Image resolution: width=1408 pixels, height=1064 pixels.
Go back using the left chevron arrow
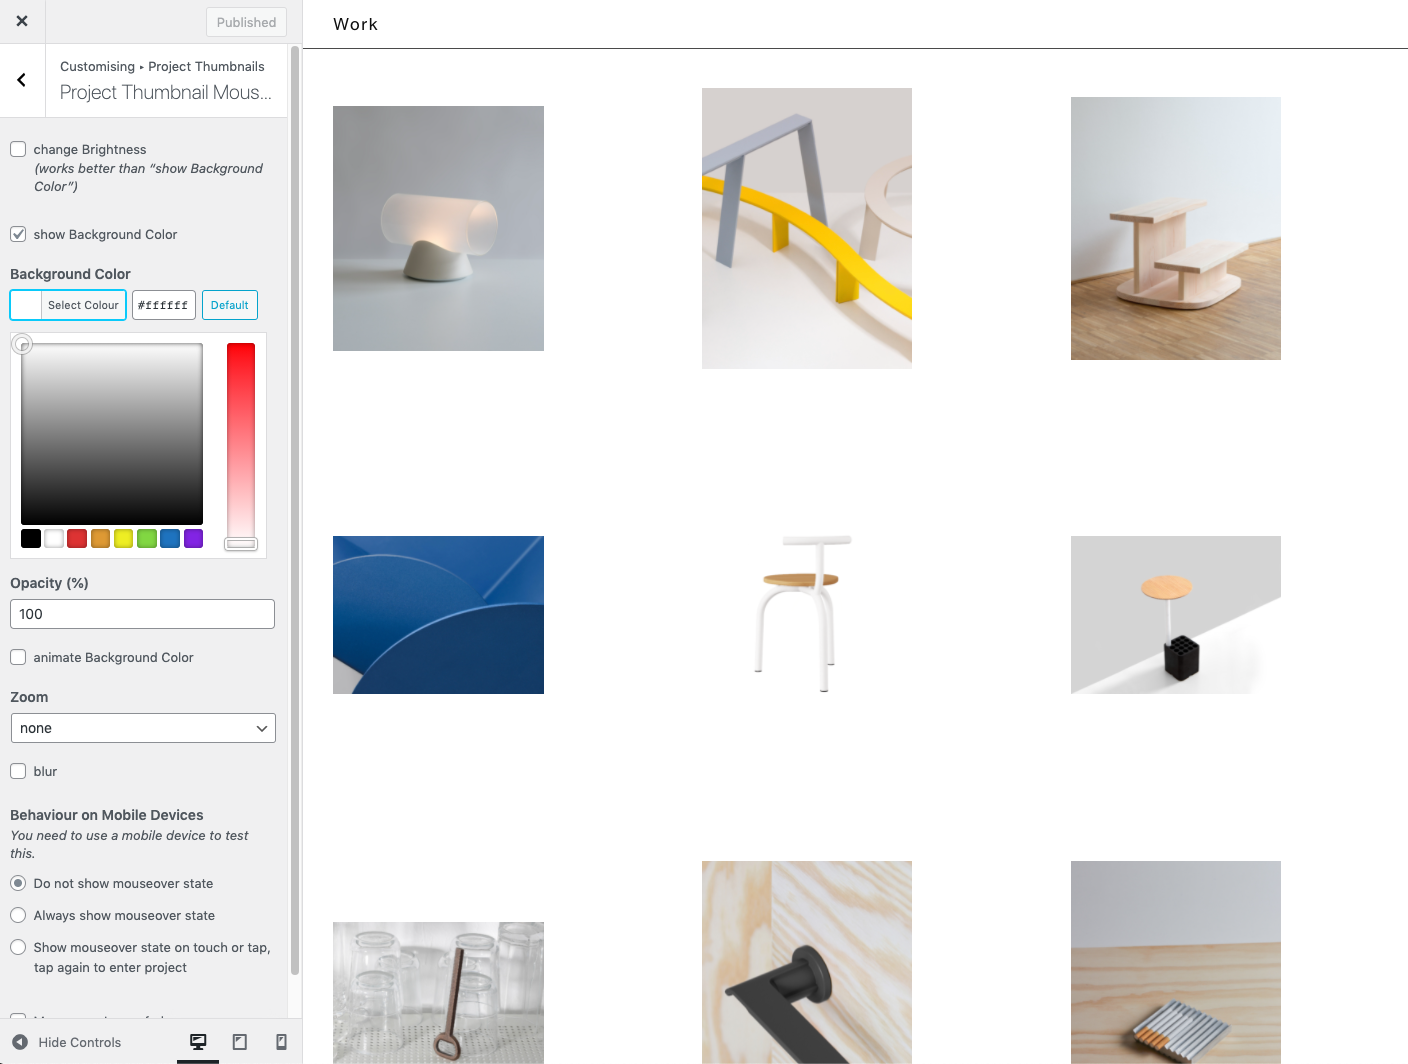22,80
